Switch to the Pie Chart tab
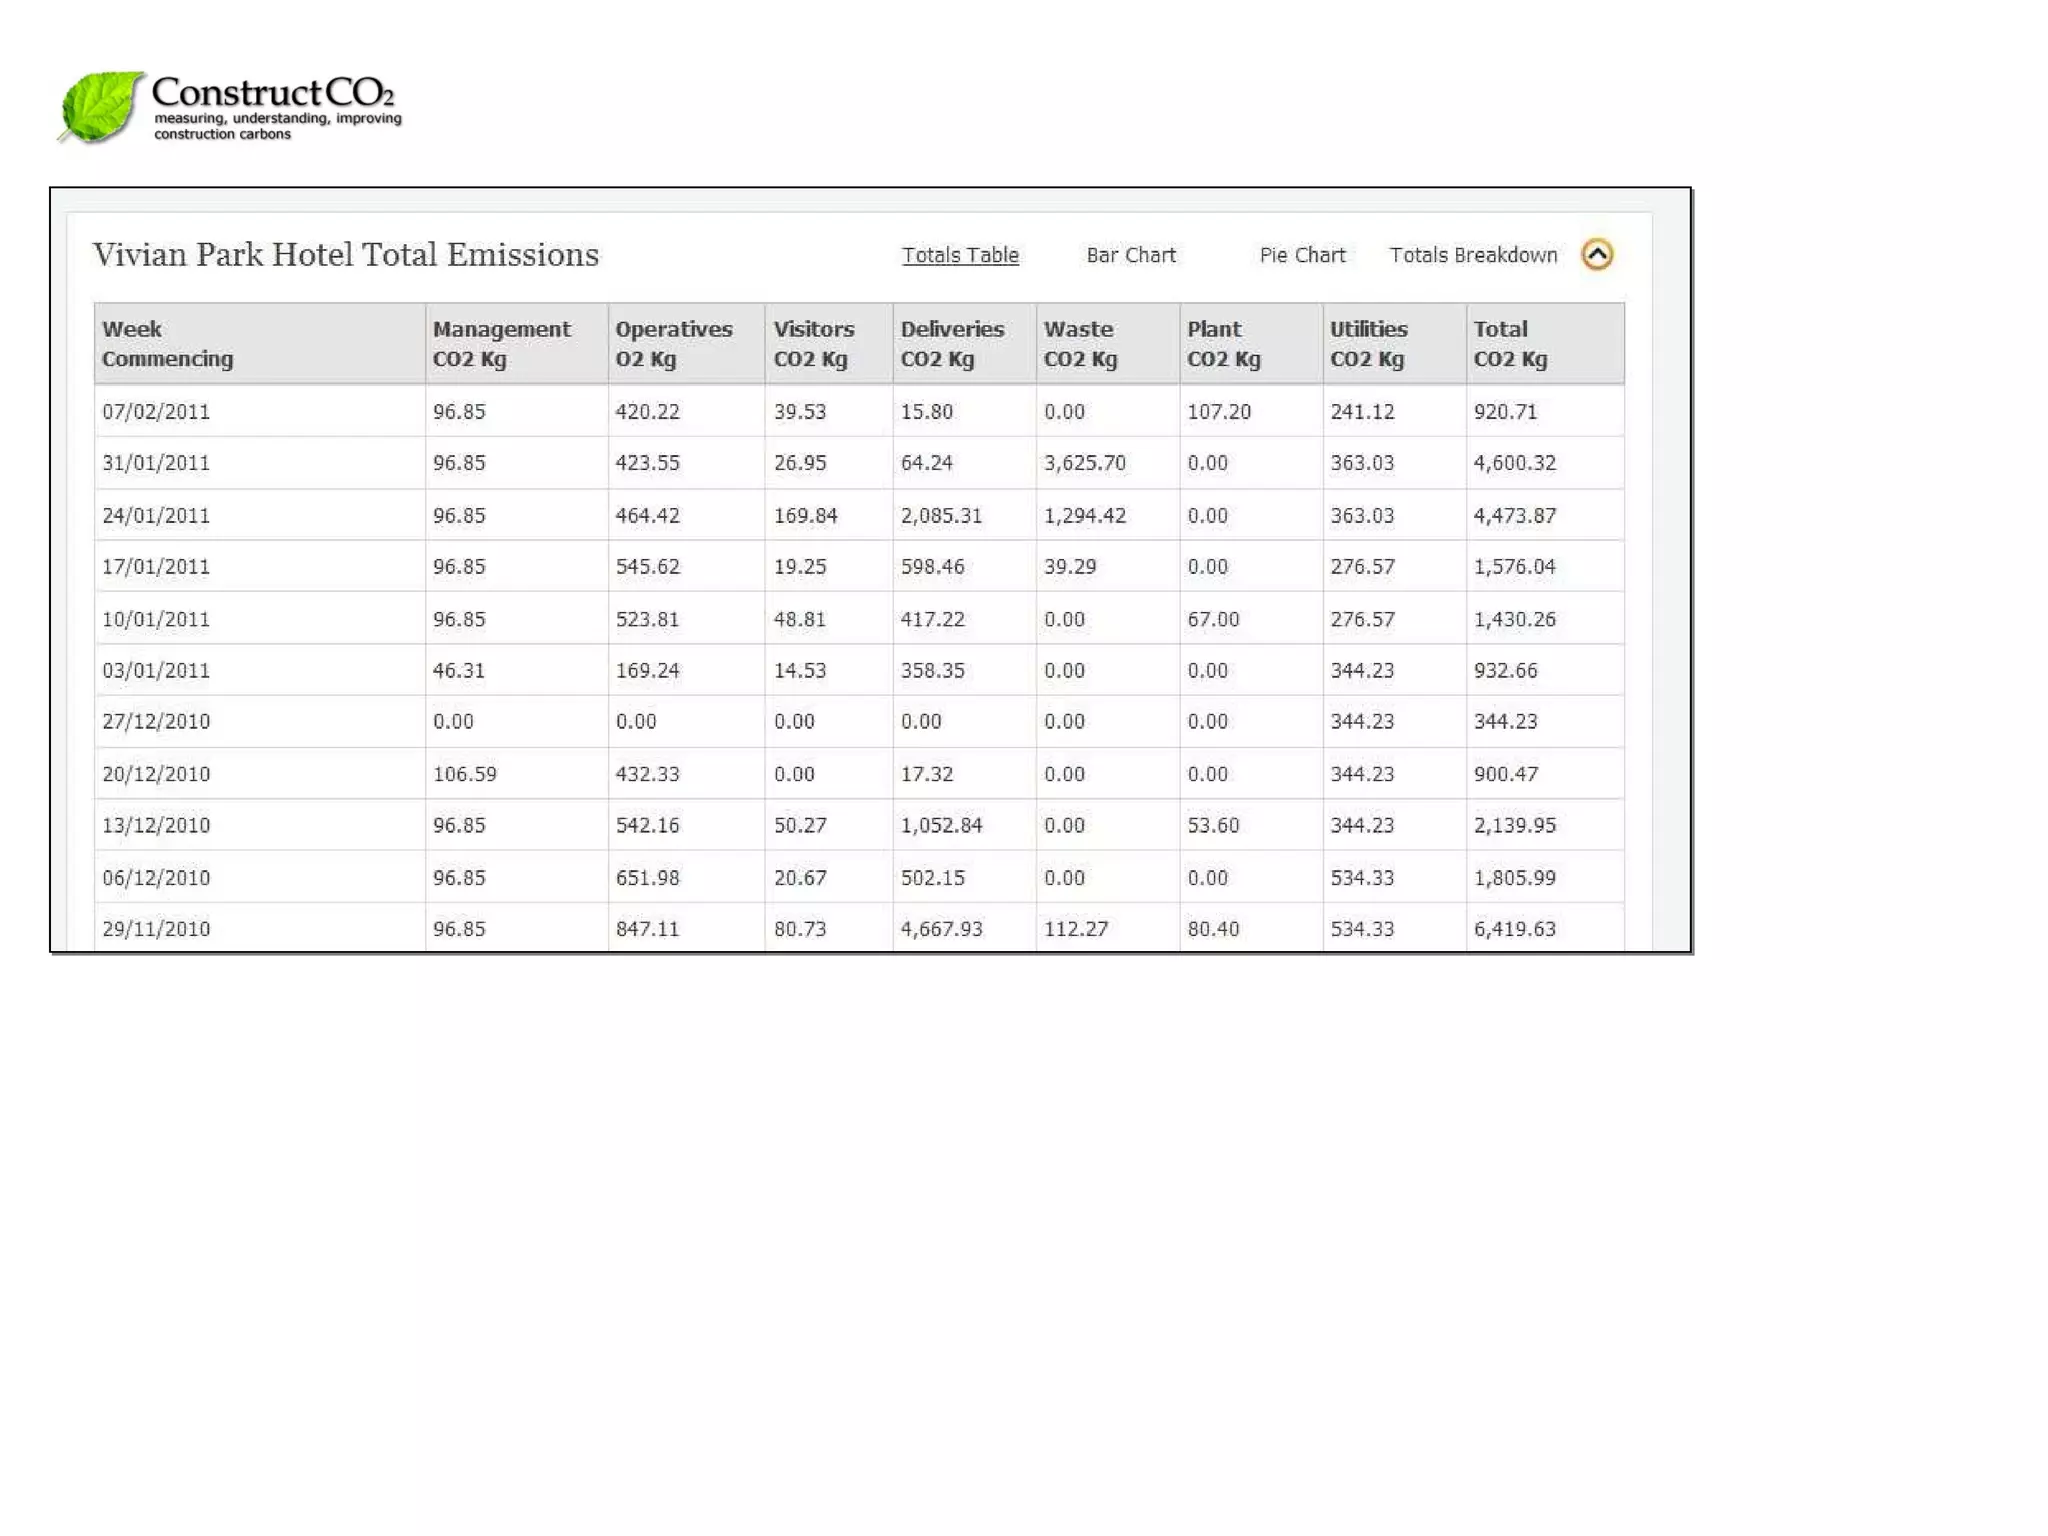The image size is (2048, 1536). click(x=1302, y=255)
